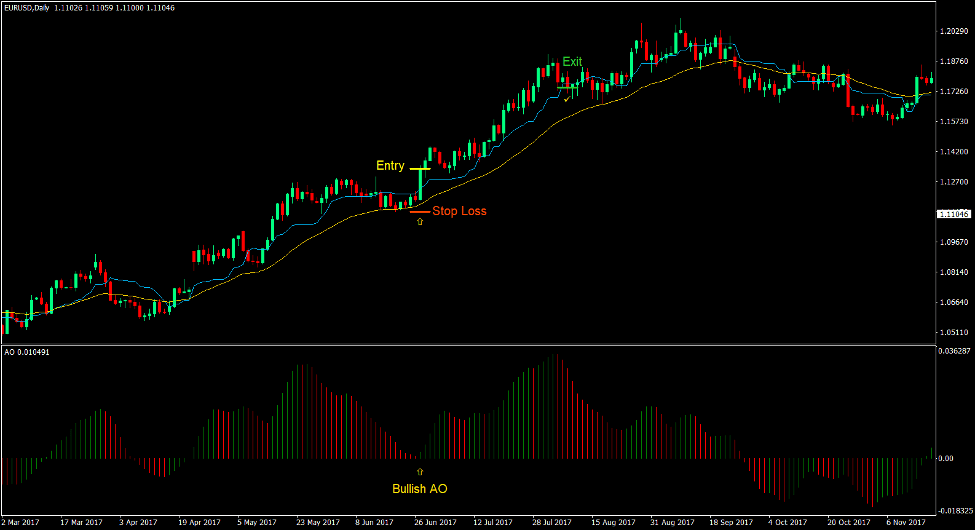Click the 8 Jun 2017 date label

pos(374,522)
